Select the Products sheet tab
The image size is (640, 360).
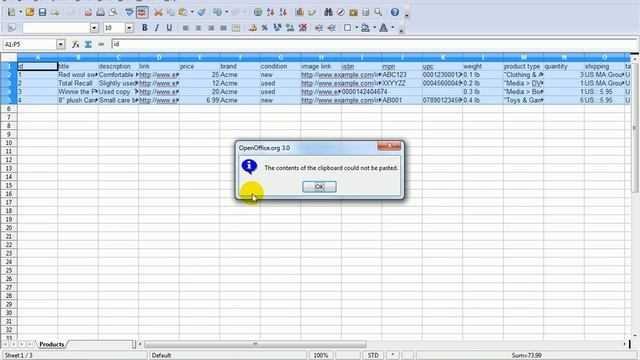pos(51,344)
